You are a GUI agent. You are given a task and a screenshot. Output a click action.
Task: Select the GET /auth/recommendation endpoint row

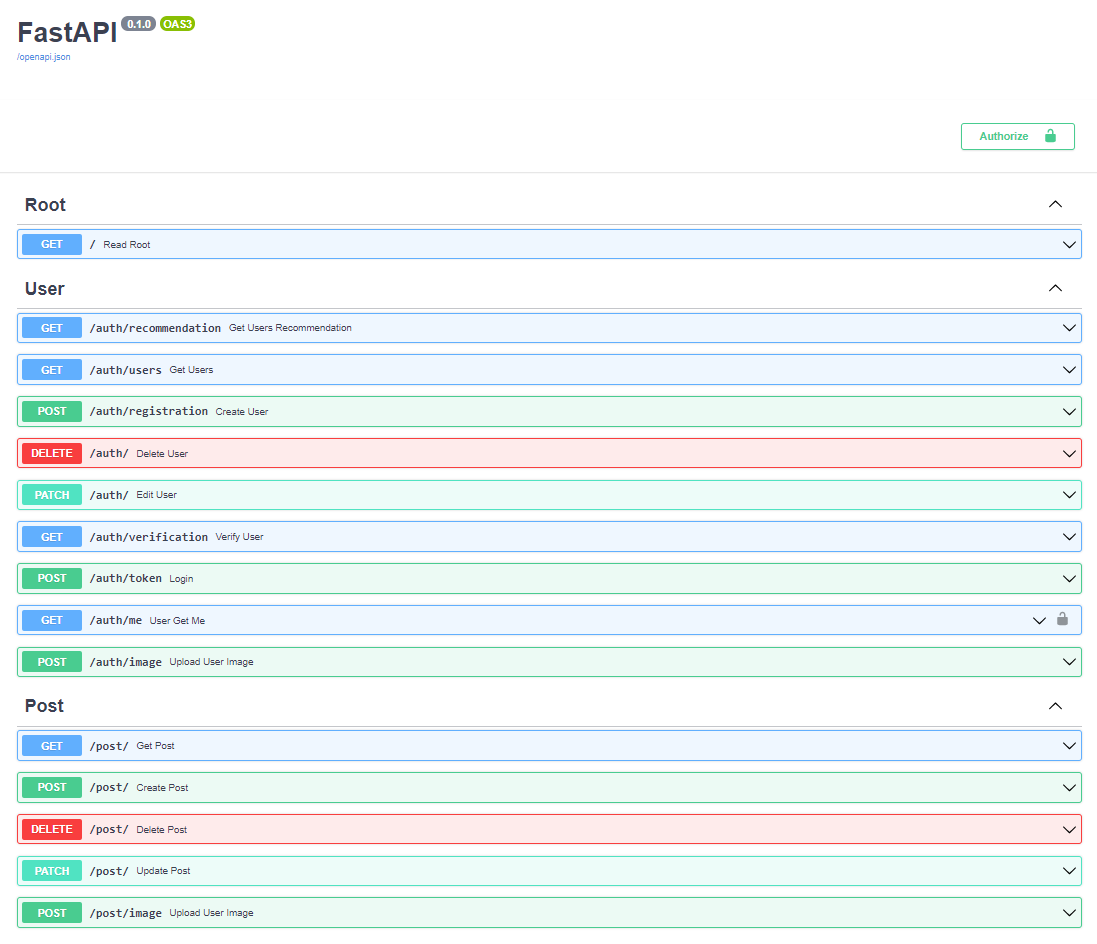tap(548, 327)
